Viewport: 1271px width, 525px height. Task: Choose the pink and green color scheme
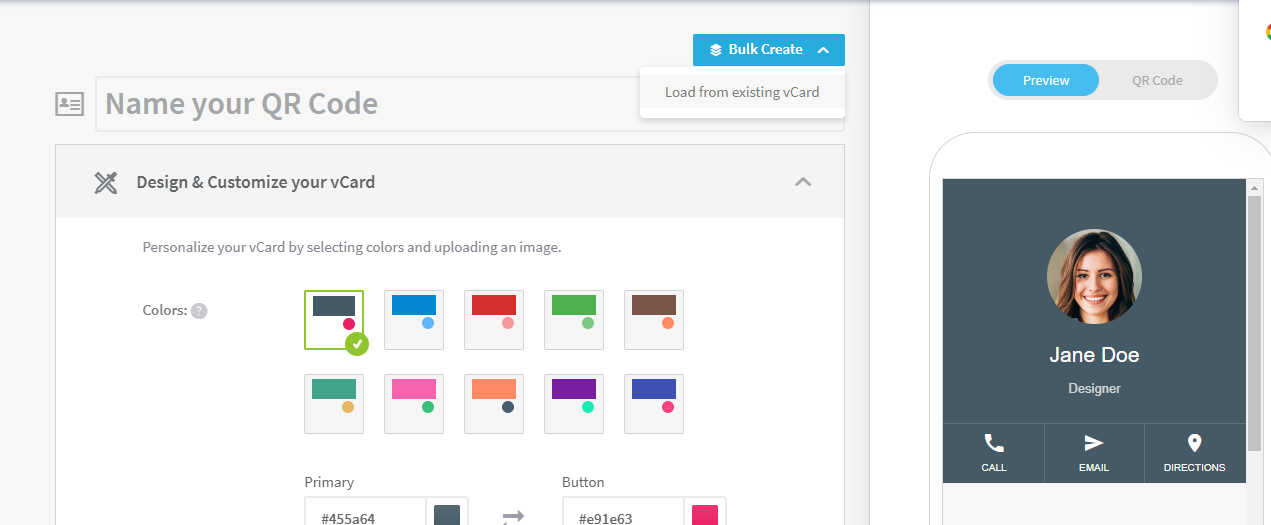(x=414, y=404)
